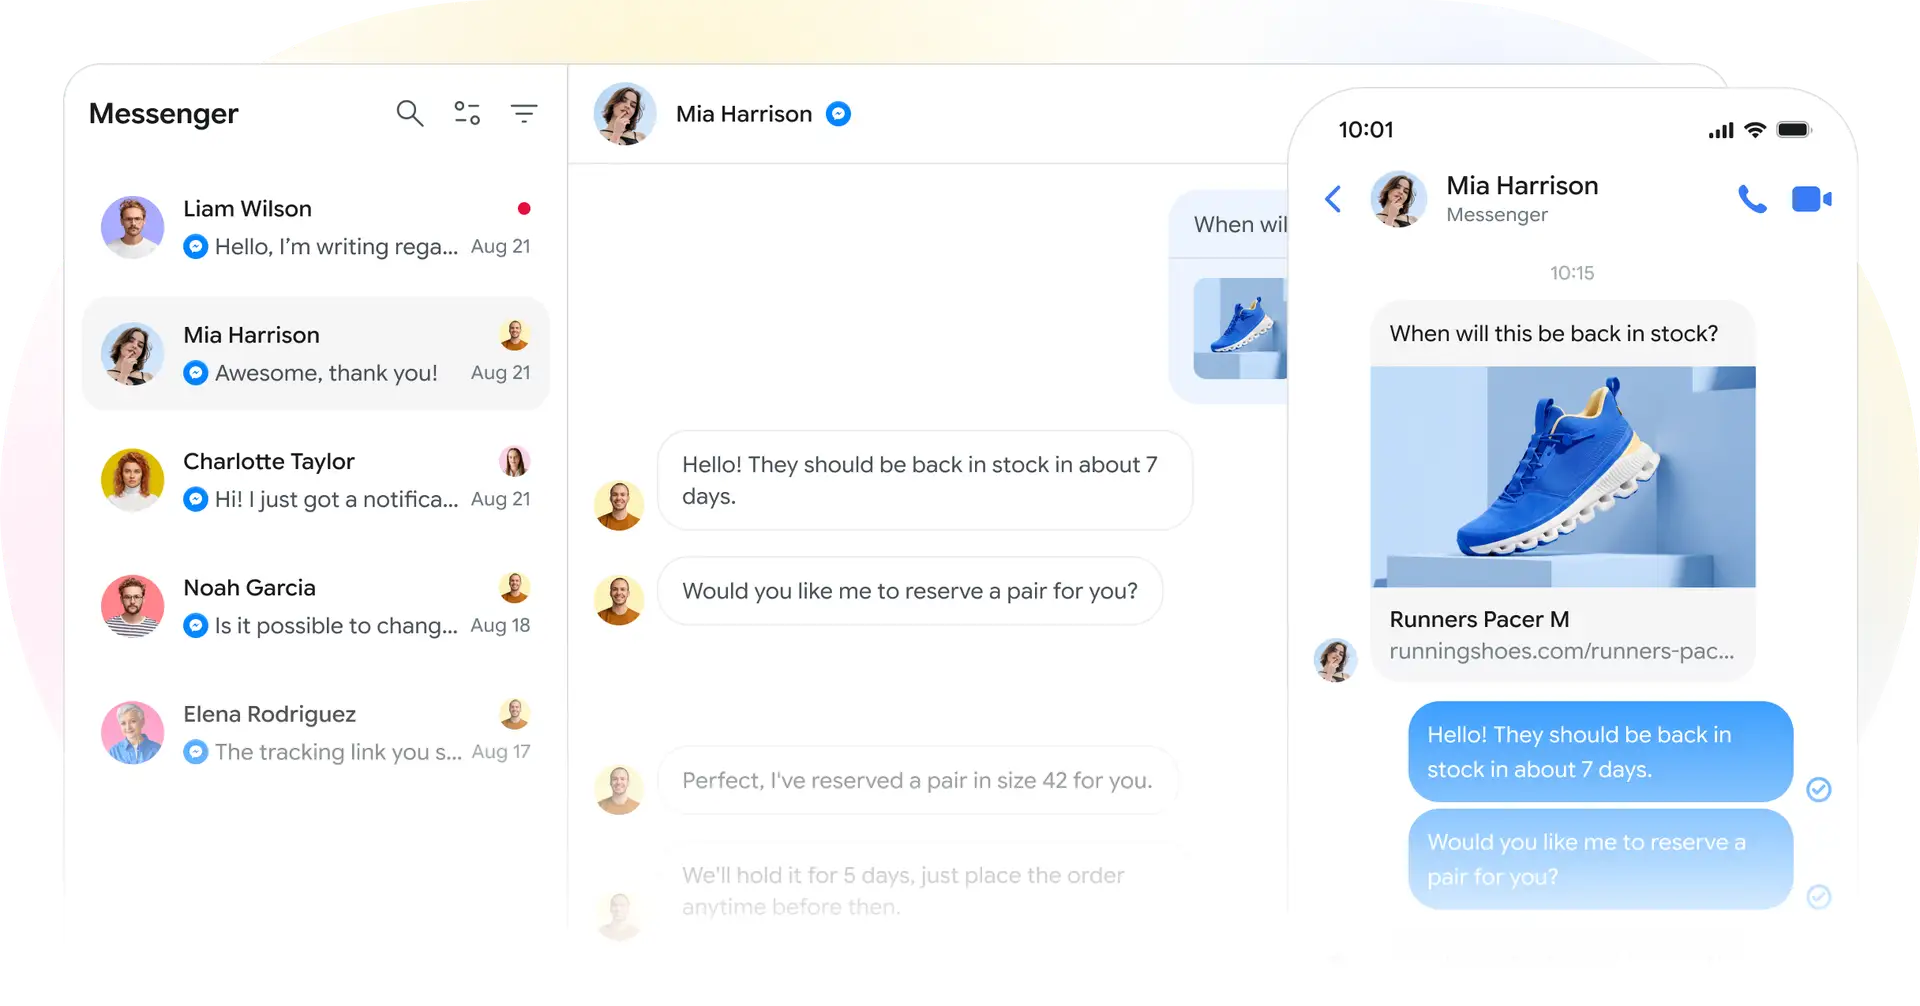The height and width of the screenshot is (1006, 1920).
Task: Click the phone Wi-Fi status icon
Action: pos(1755,130)
